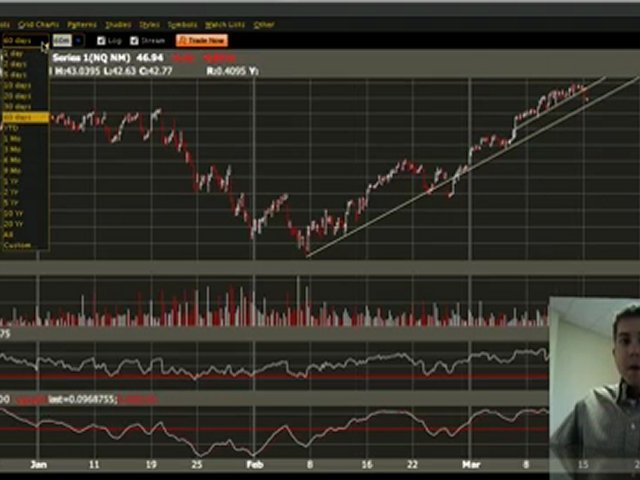Click the Mar label on the date axis

pos(471,464)
